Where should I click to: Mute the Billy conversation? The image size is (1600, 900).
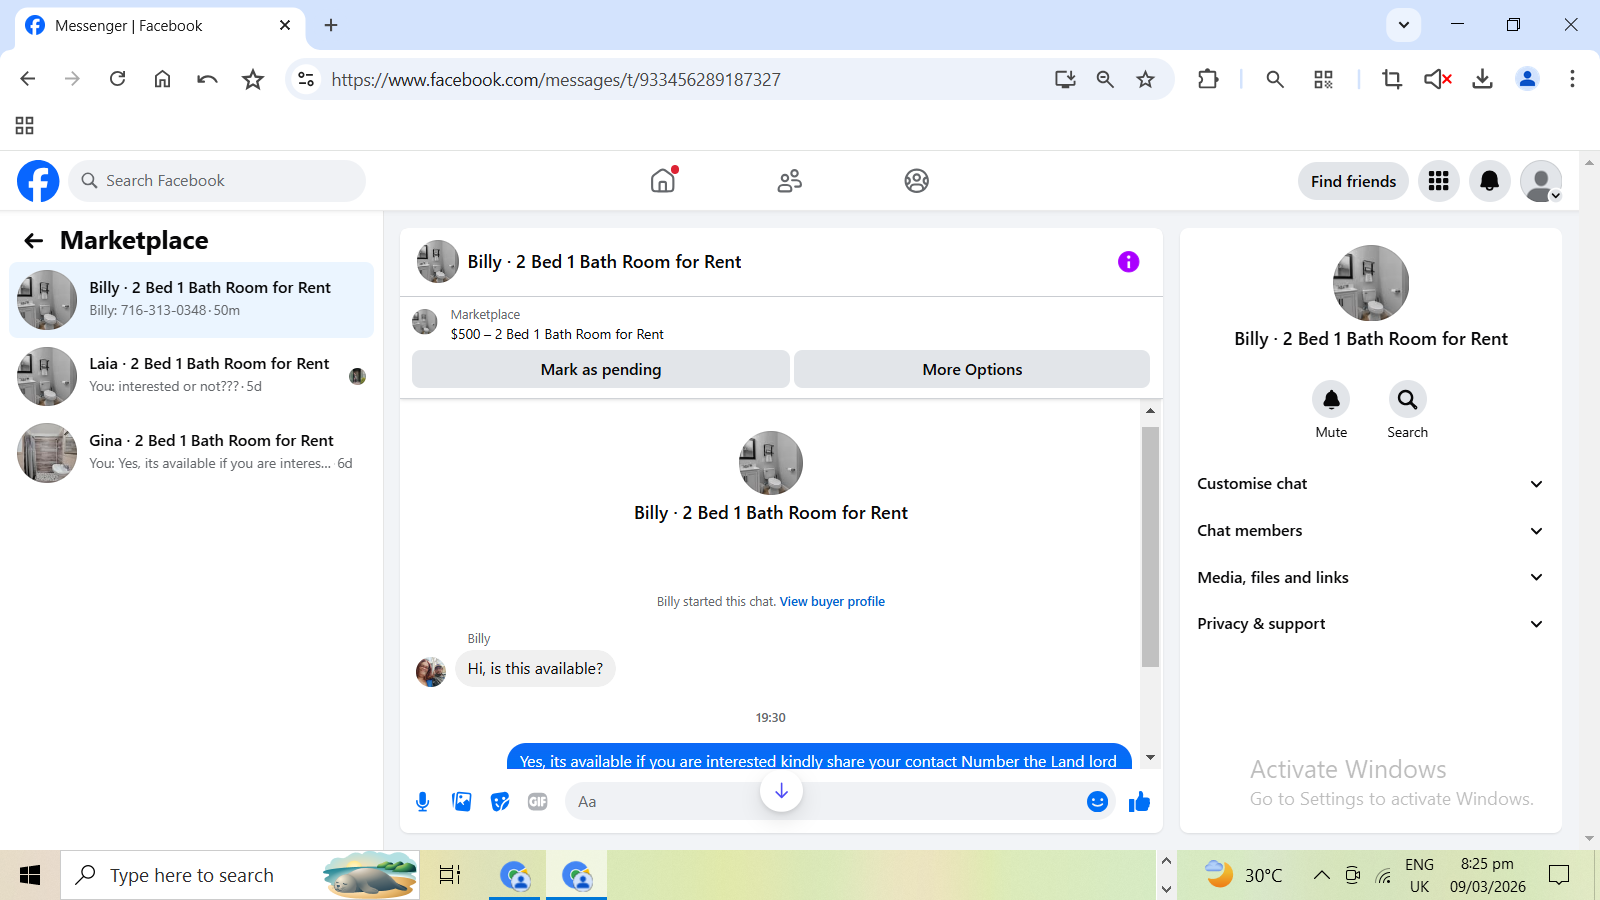[x=1331, y=400]
